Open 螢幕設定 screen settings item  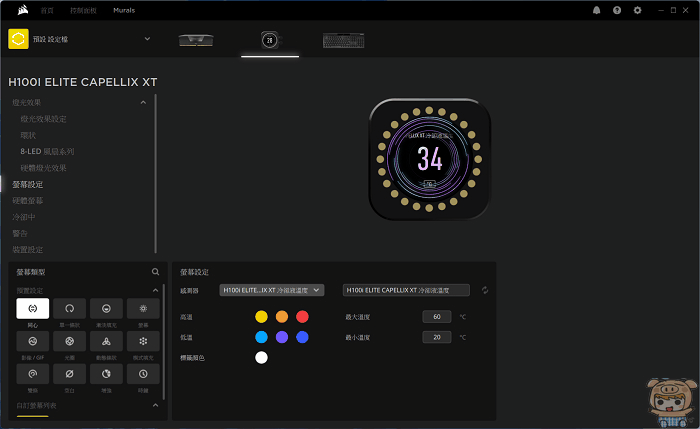click(28, 184)
